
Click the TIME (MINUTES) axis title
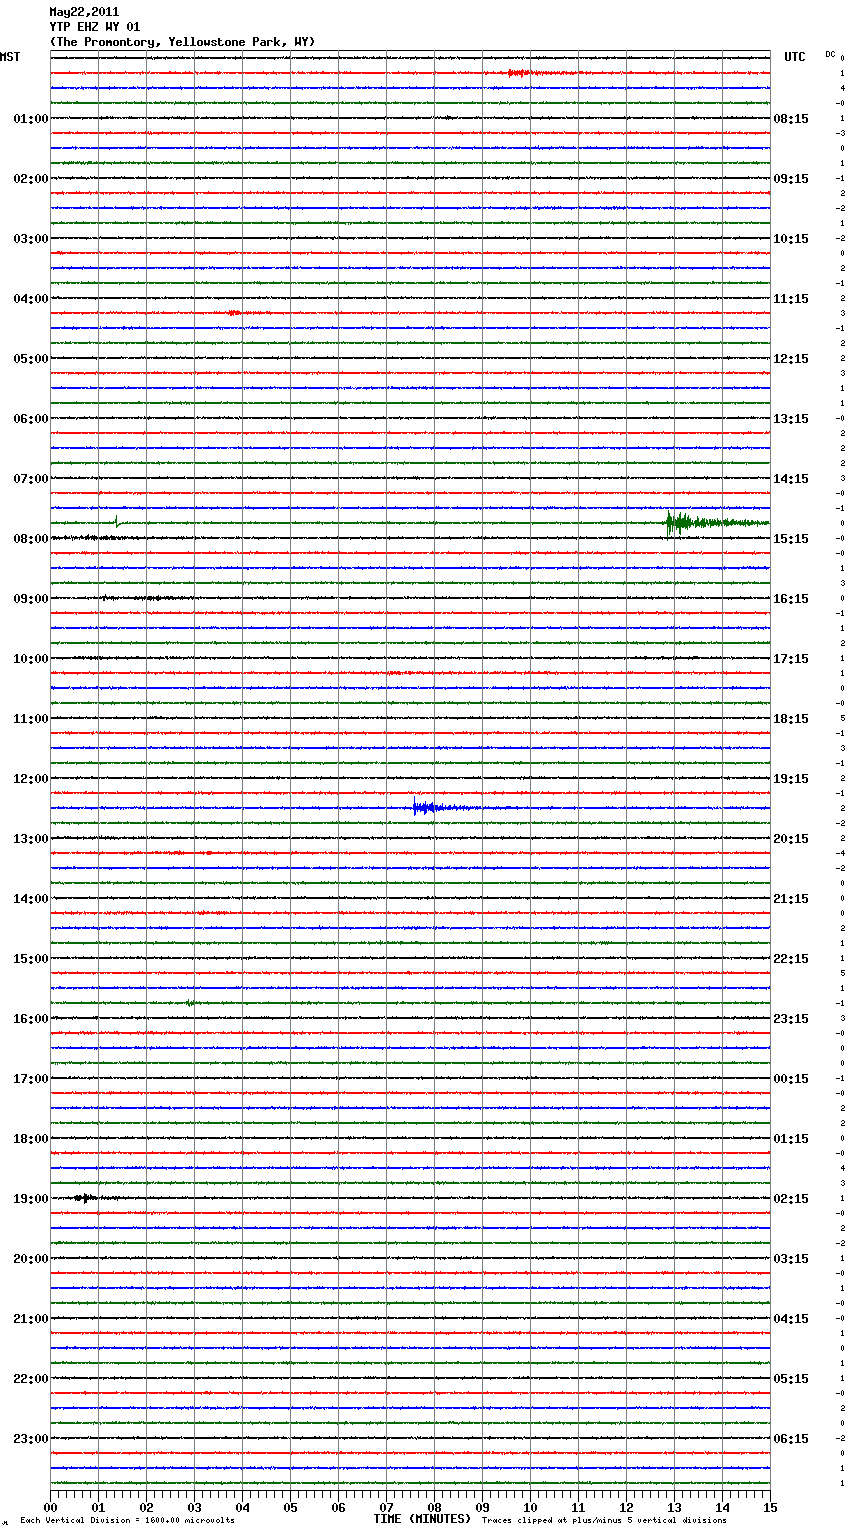[422, 1519]
